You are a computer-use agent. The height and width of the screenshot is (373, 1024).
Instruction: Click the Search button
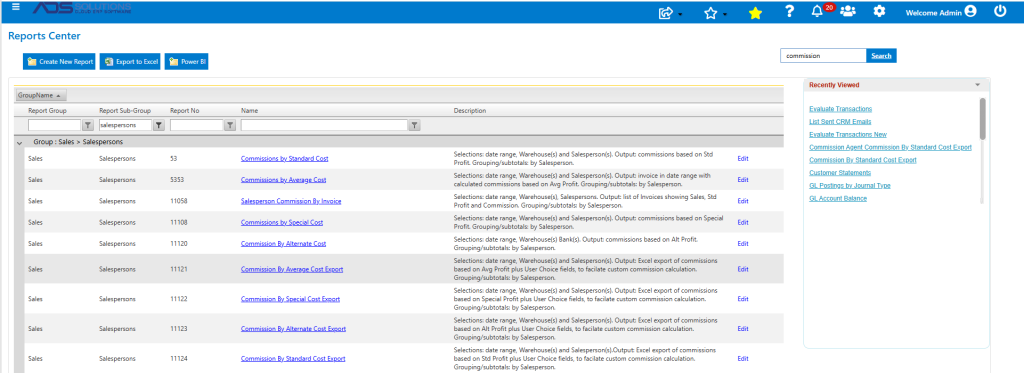coord(881,56)
